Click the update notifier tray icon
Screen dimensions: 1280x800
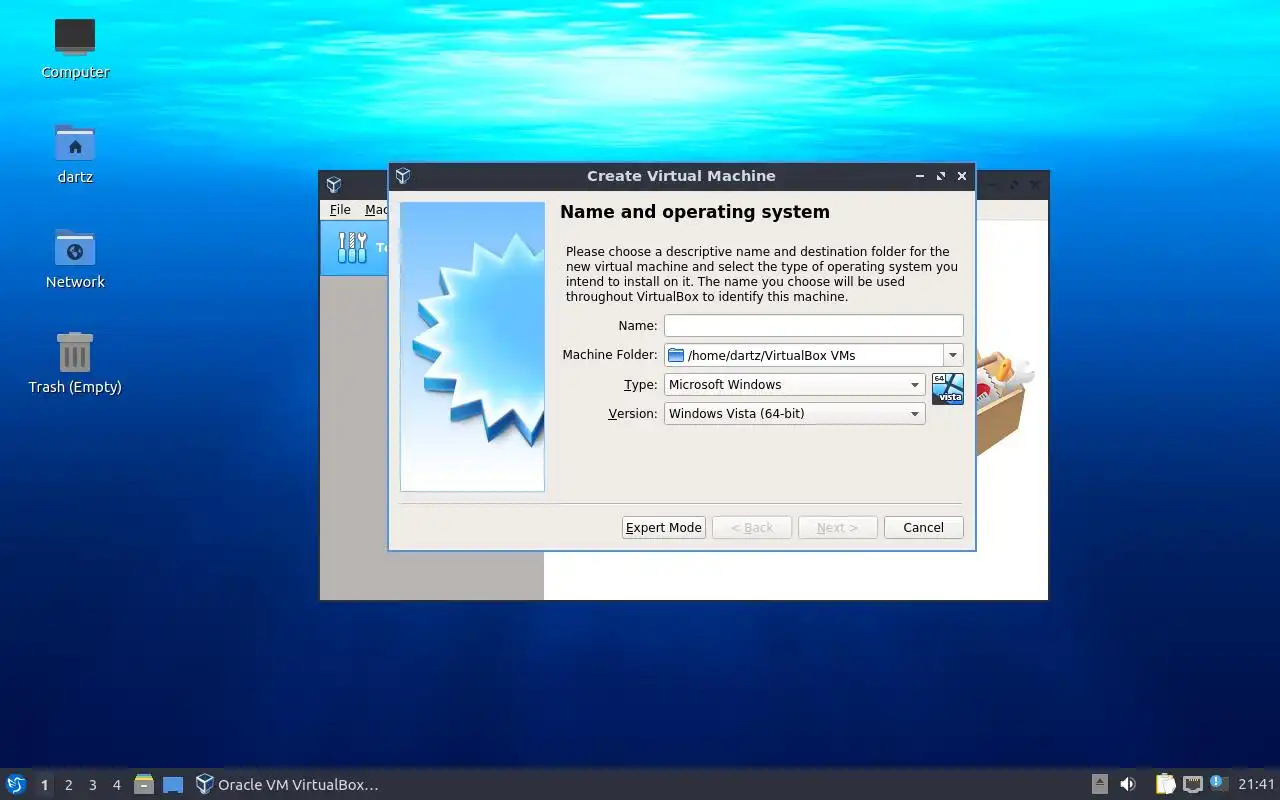coord(1218,783)
